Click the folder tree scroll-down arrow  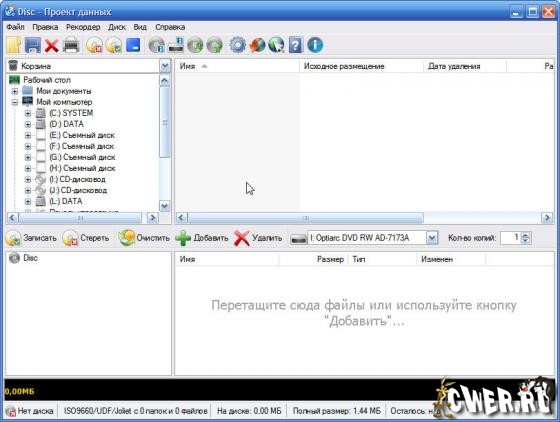(x=164, y=206)
